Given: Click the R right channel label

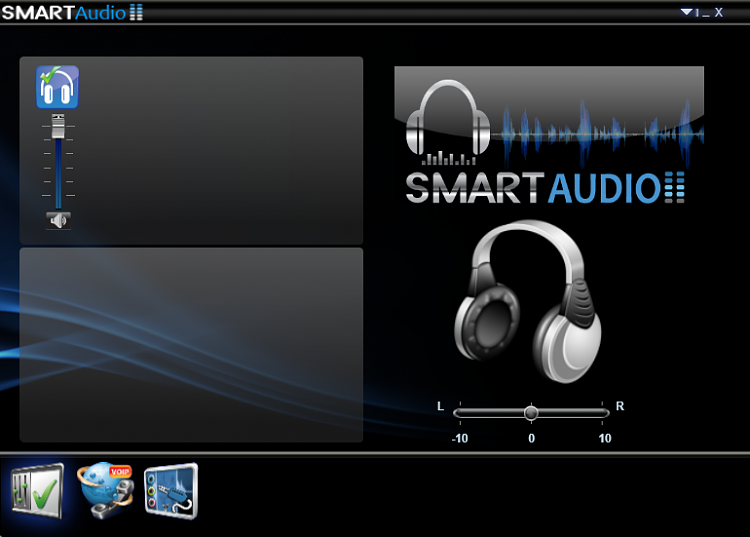Looking at the screenshot, I should click(x=620, y=406).
